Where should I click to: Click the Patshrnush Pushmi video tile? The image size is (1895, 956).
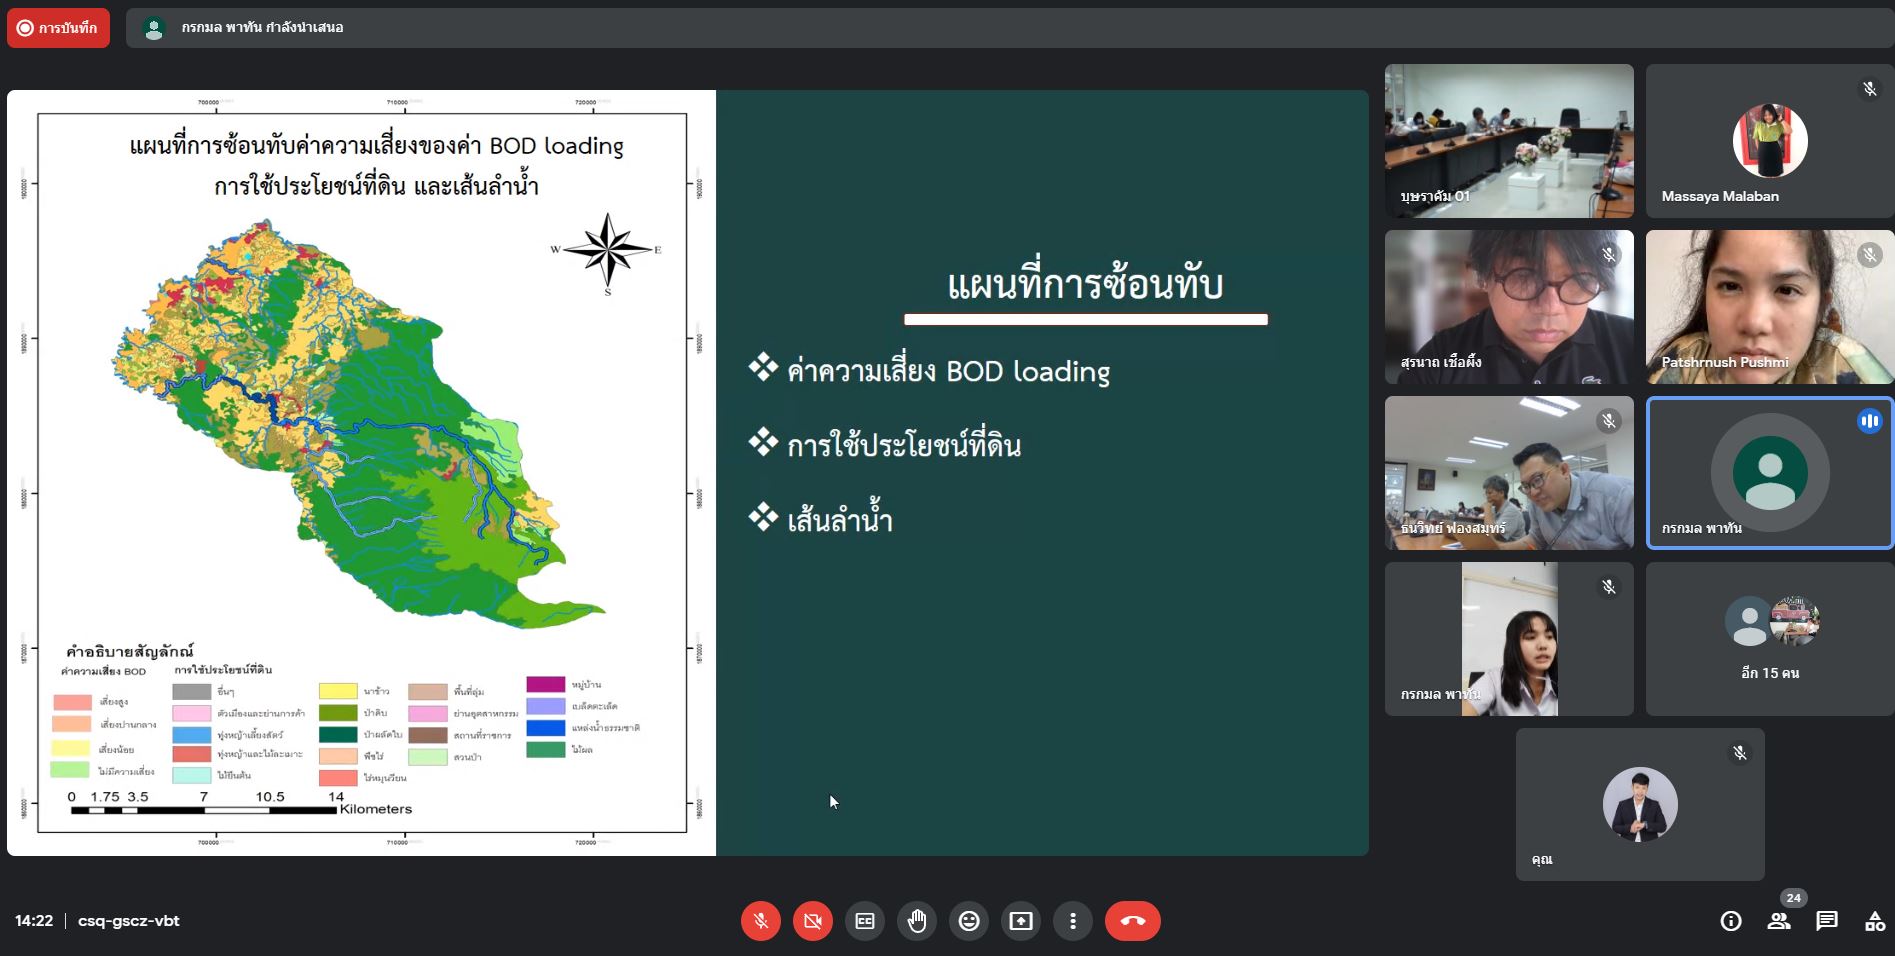pyautogui.click(x=1769, y=307)
